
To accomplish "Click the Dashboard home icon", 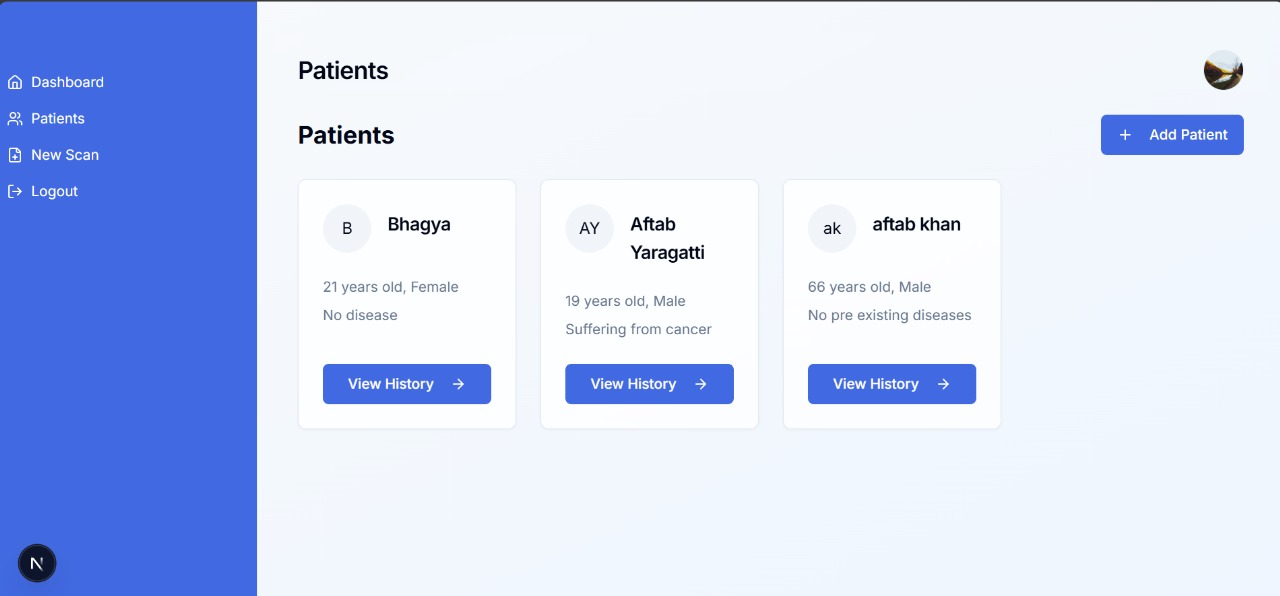I will pos(15,82).
